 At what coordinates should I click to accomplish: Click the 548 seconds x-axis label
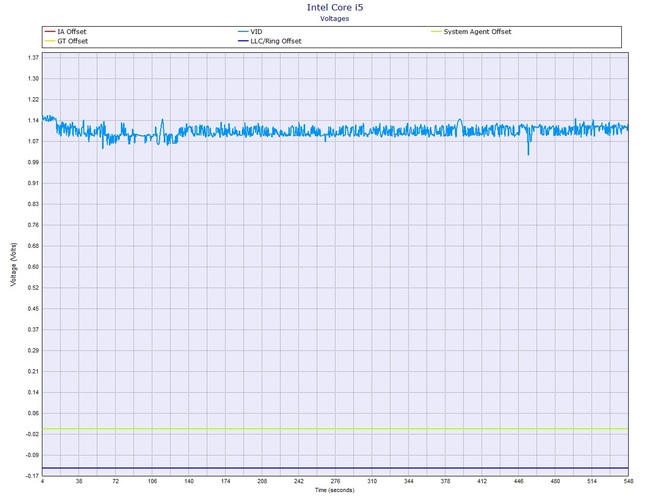pos(628,481)
